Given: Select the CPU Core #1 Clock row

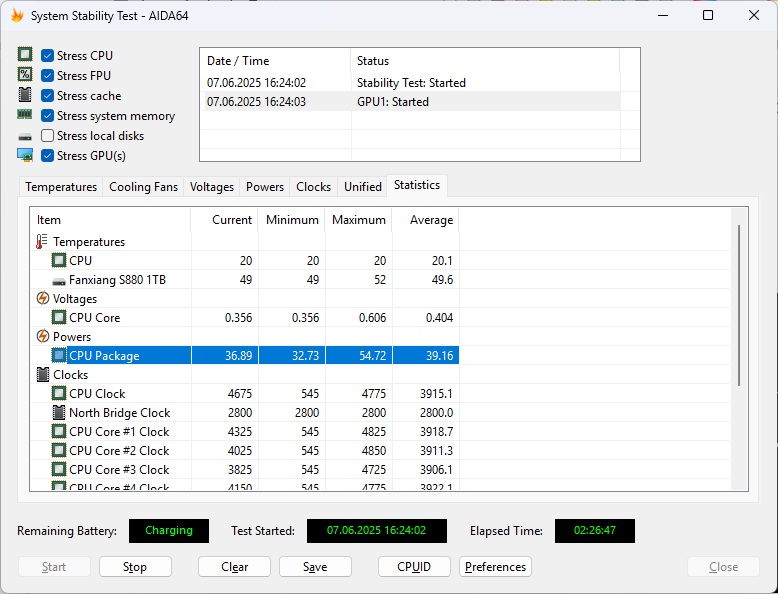Looking at the screenshot, I should click(x=119, y=432).
